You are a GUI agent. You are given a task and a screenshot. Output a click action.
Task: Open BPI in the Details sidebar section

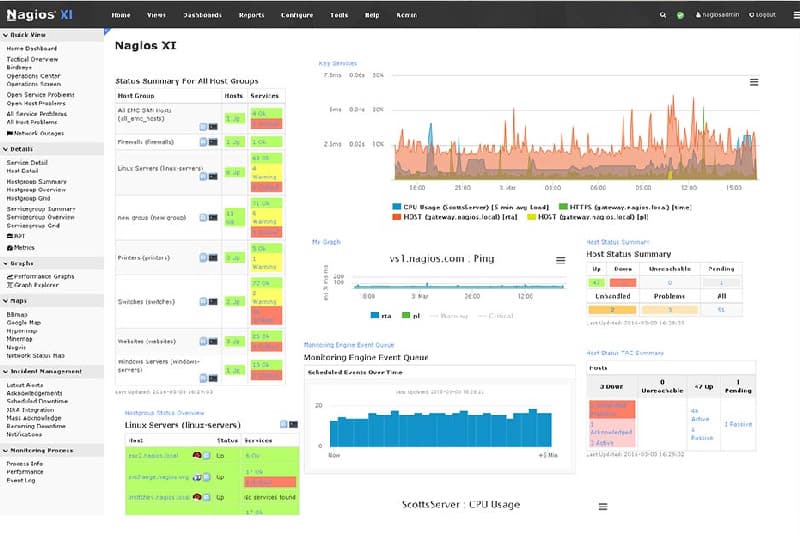point(16,236)
